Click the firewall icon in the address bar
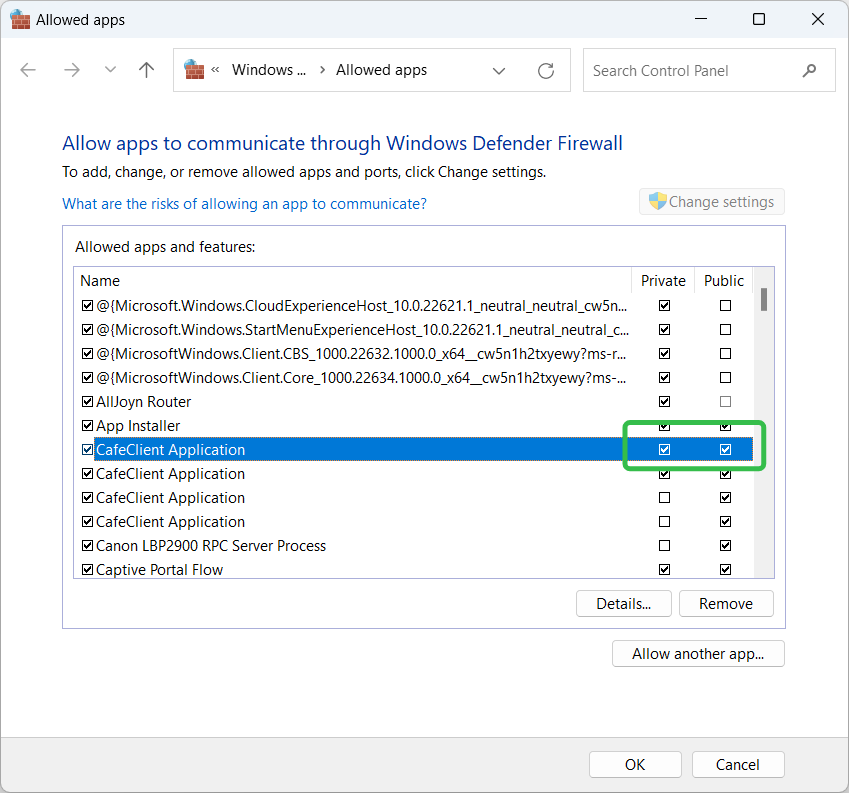 (x=194, y=70)
